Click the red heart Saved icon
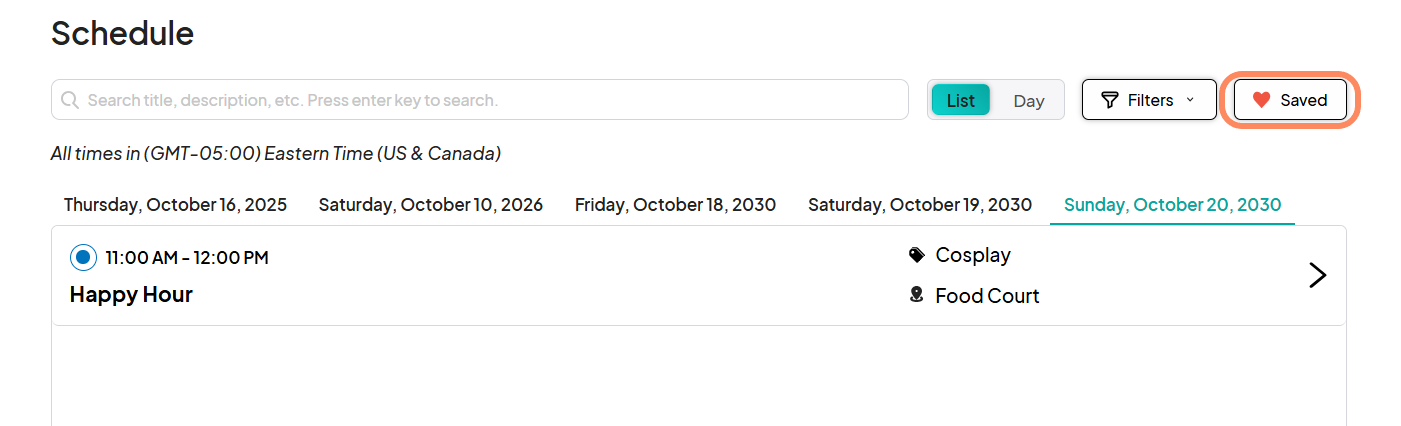The height and width of the screenshot is (426, 1401). (1261, 100)
